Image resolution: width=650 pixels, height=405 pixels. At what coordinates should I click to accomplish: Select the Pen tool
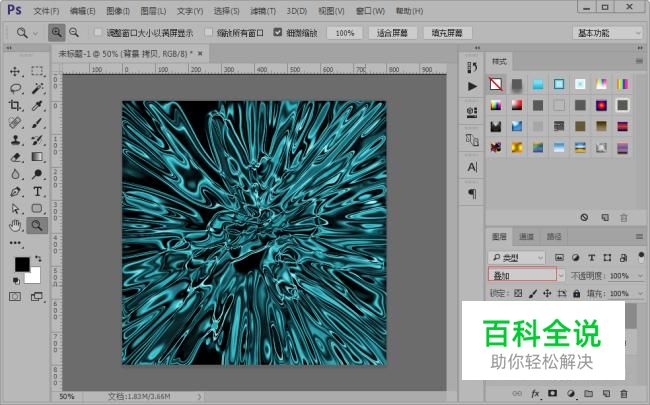15,192
